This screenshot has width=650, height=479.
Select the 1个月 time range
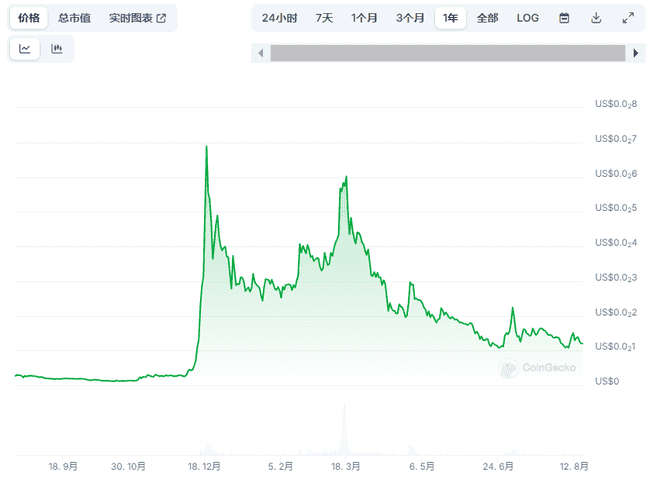pyautogui.click(x=364, y=18)
